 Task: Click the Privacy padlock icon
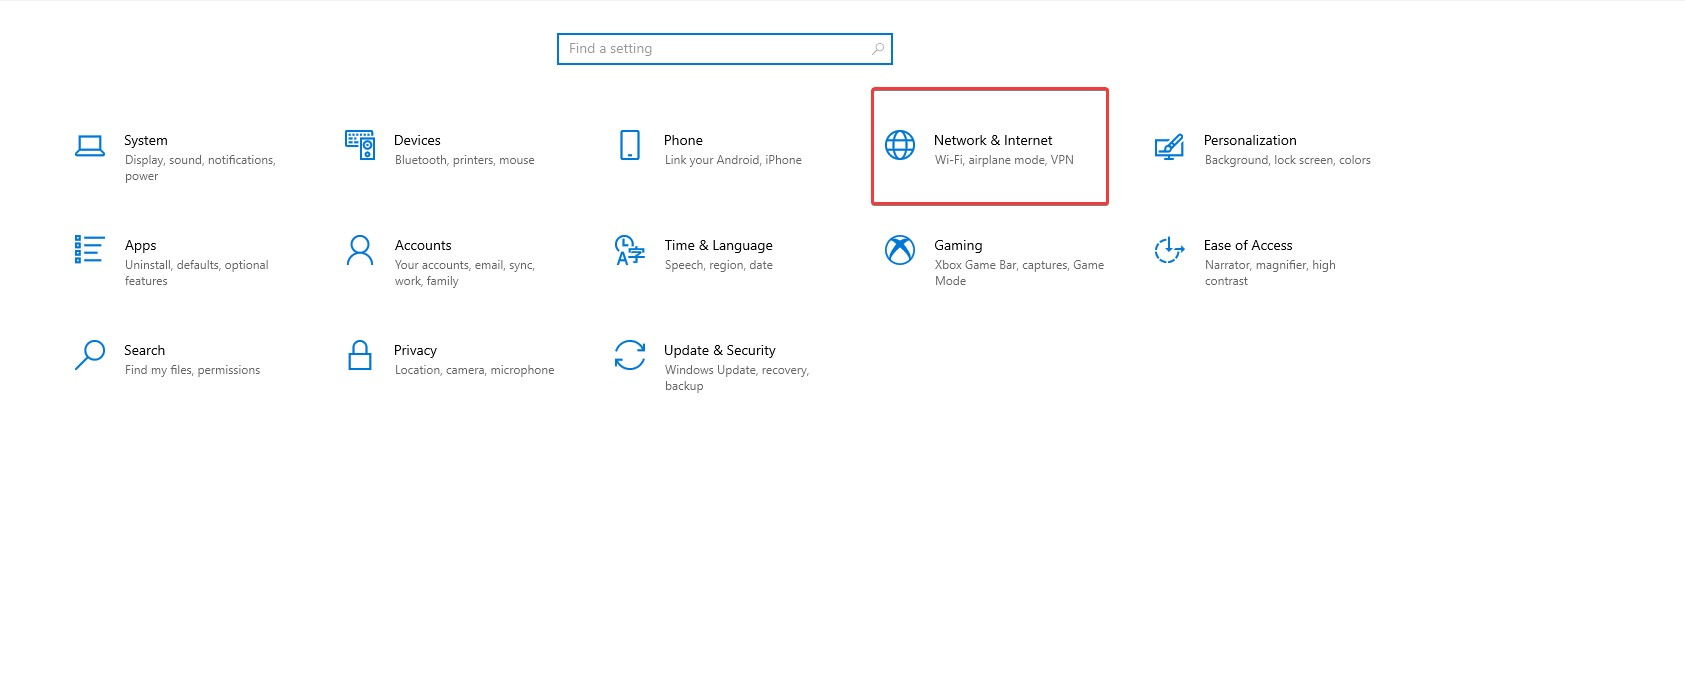click(360, 355)
